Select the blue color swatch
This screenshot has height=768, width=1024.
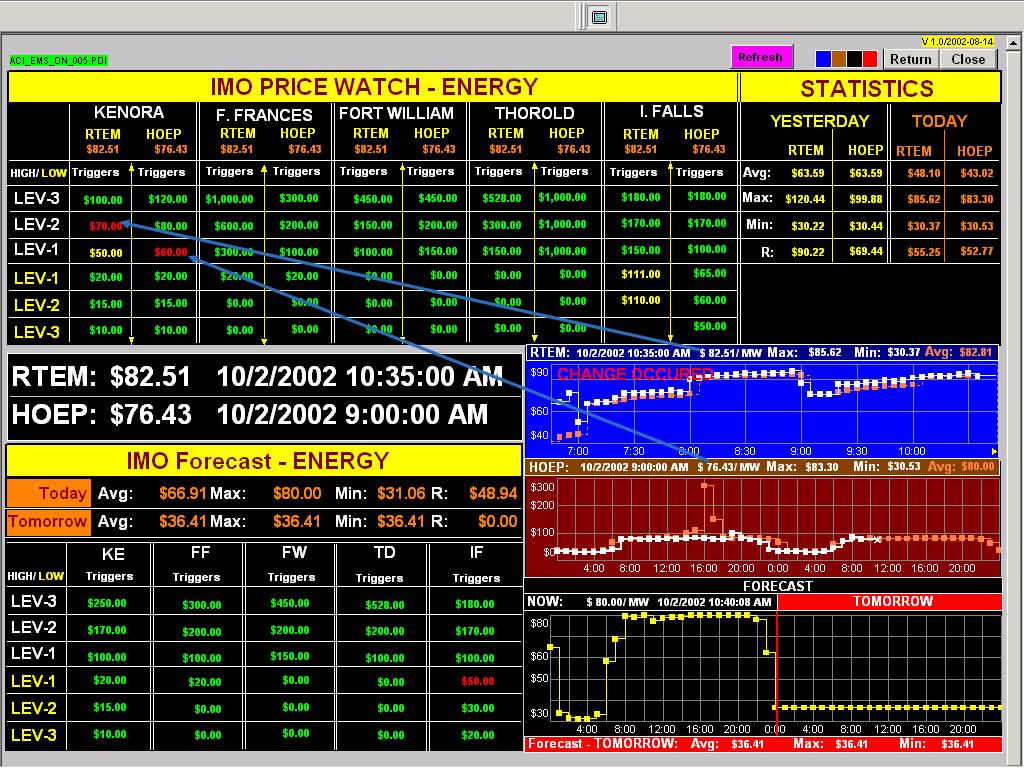click(x=824, y=59)
